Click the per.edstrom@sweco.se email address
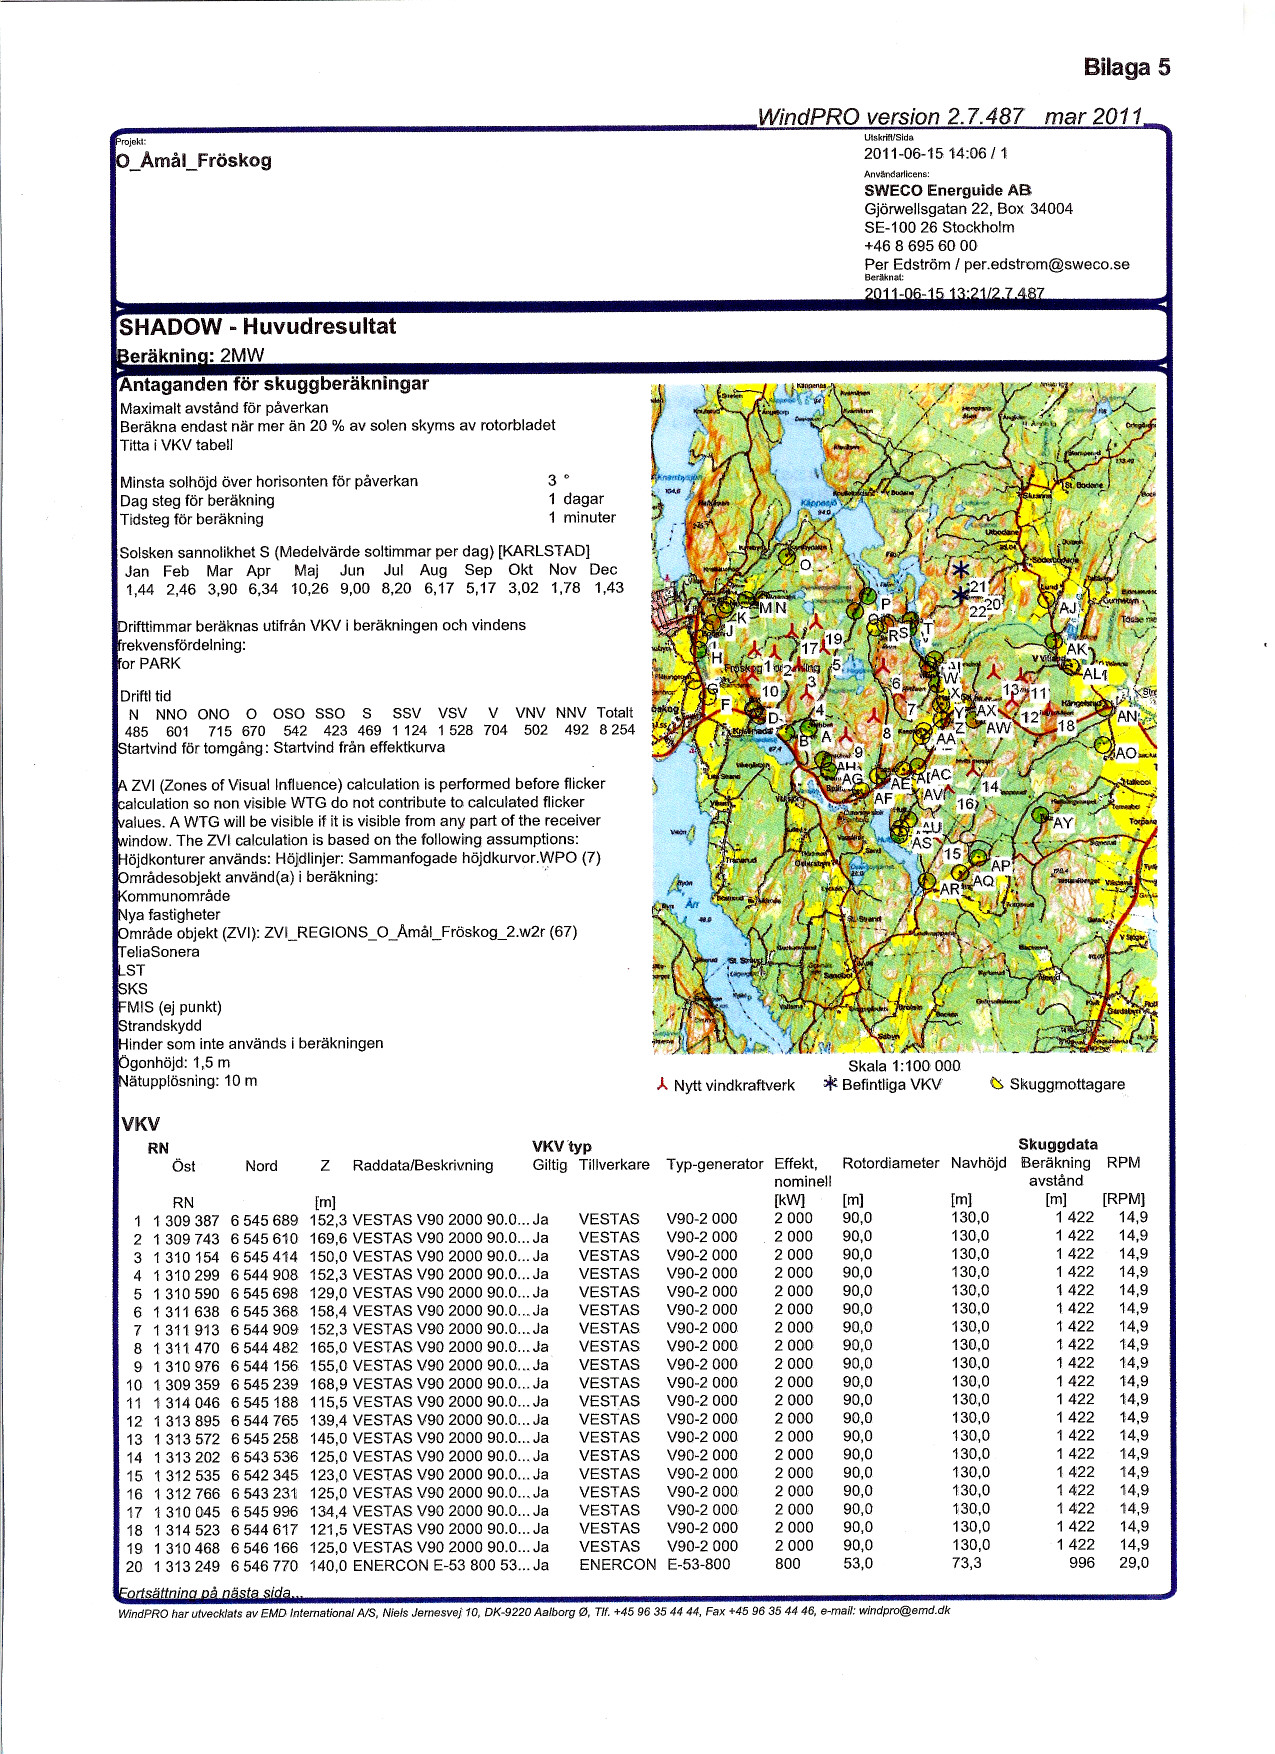 [x=1047, y=264]
